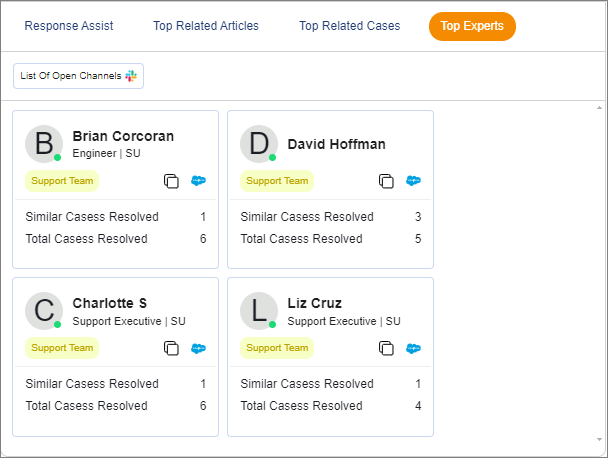Click copy icon on Liz Cruz's card

pyautogui.click(x=386, y=348)
